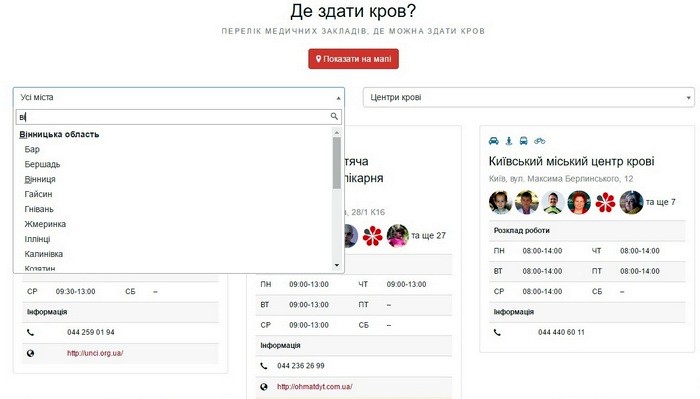Click 'Інформація' header on the left card
This screenshot has height=399, width=700.
pos(47,312)
